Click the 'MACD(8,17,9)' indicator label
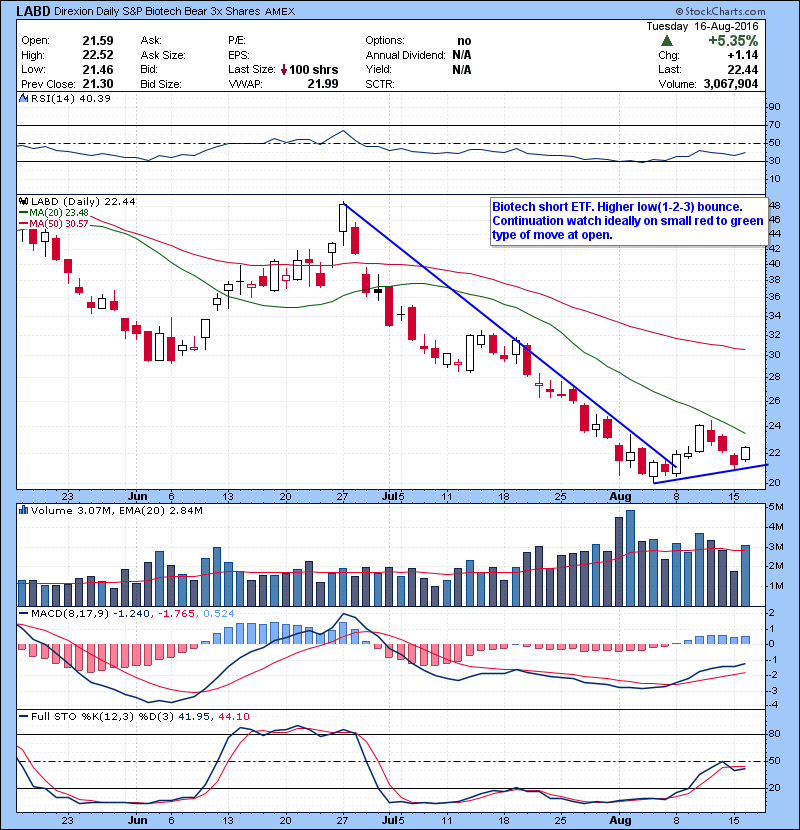800x830 pixels. pos(70,614)
